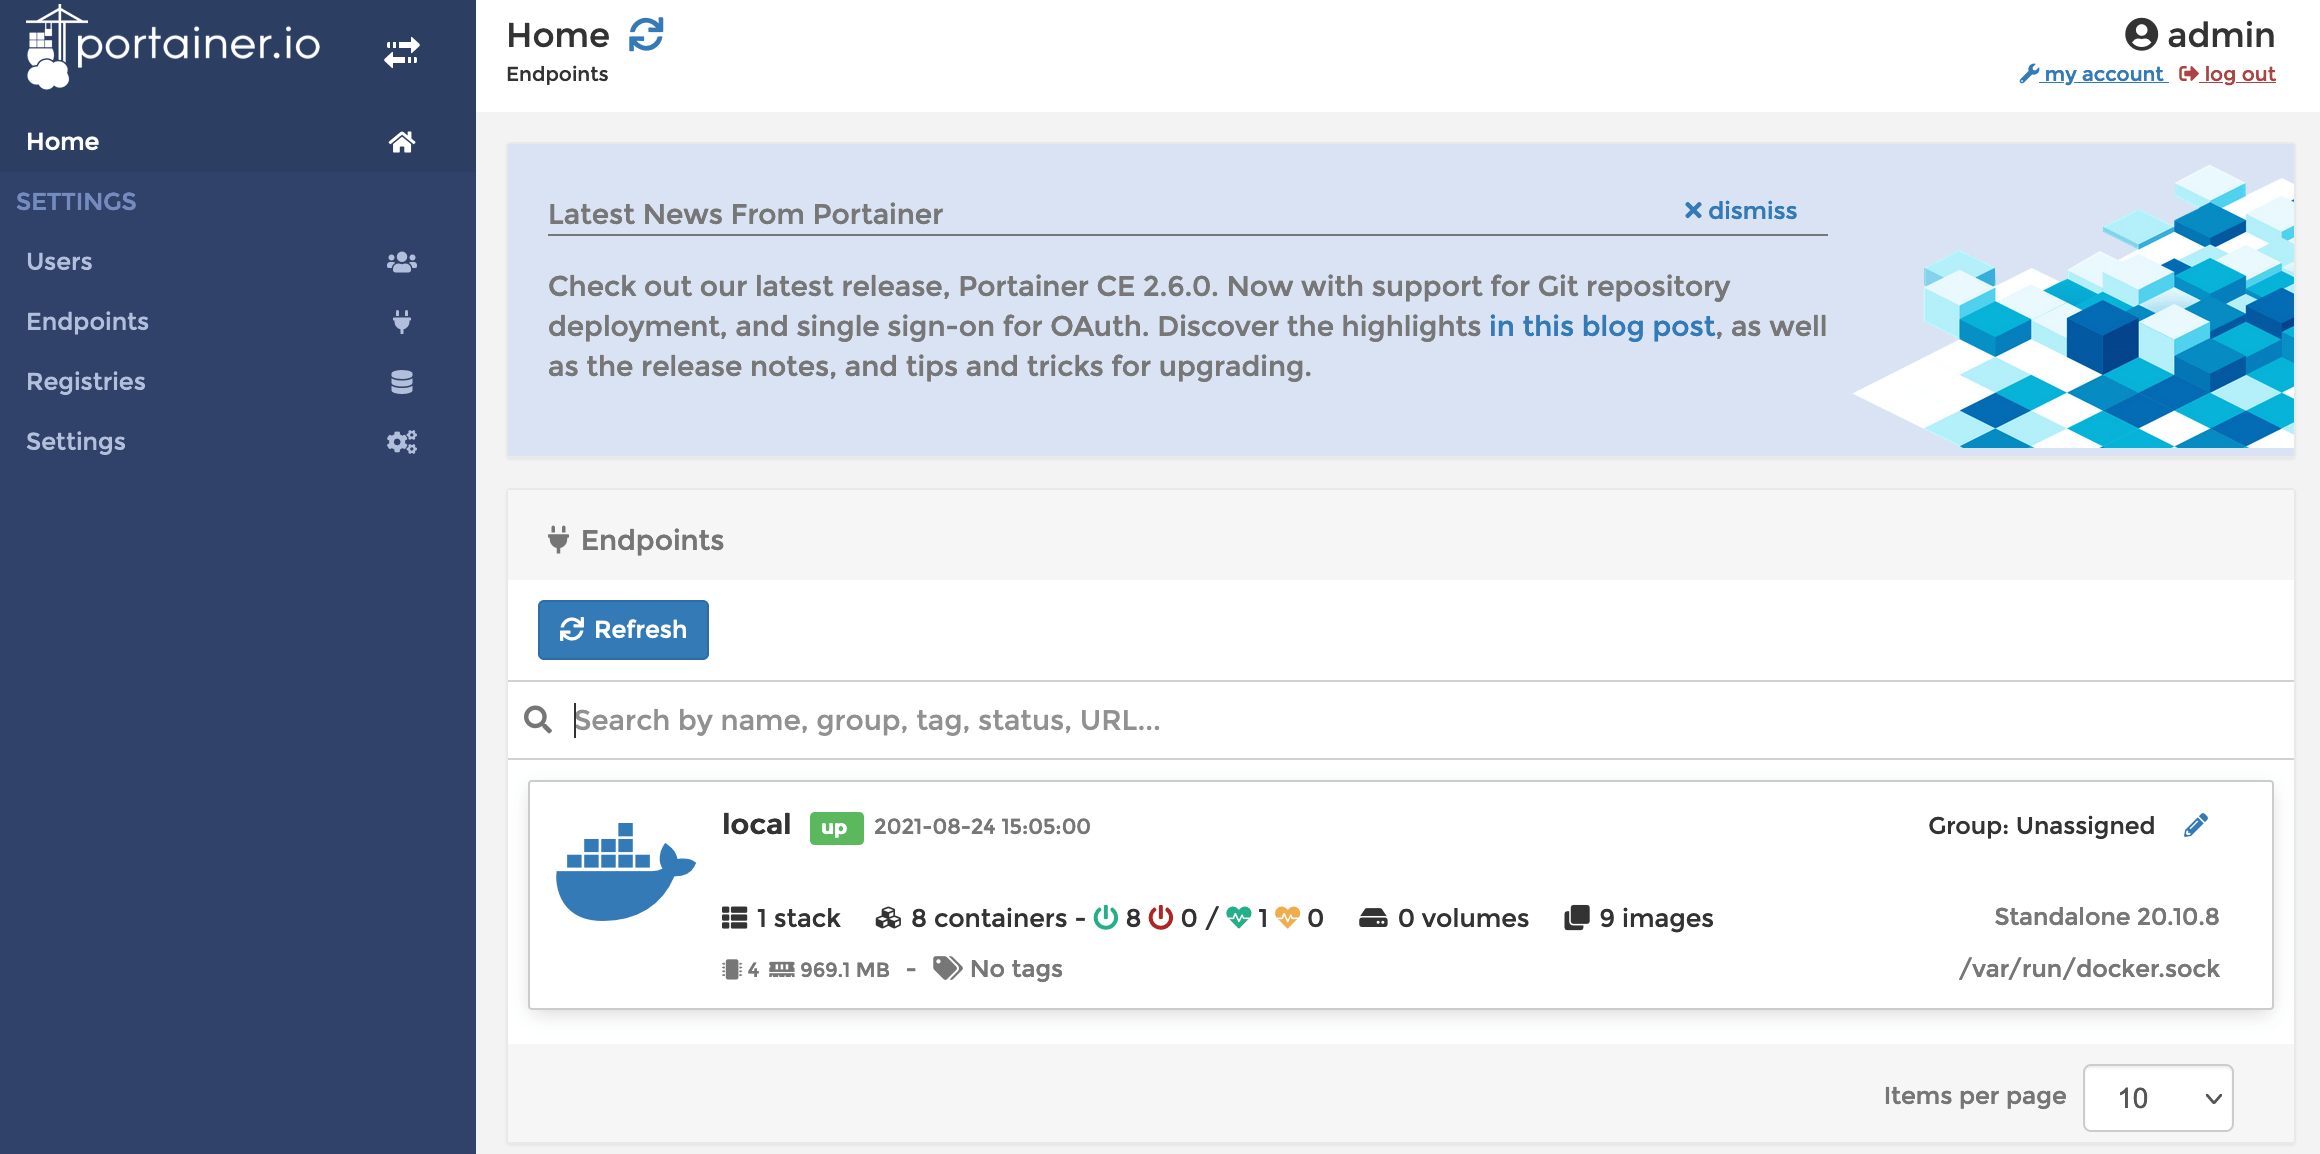Click the Endpoints plug icon in sidebar

[402, 322]
